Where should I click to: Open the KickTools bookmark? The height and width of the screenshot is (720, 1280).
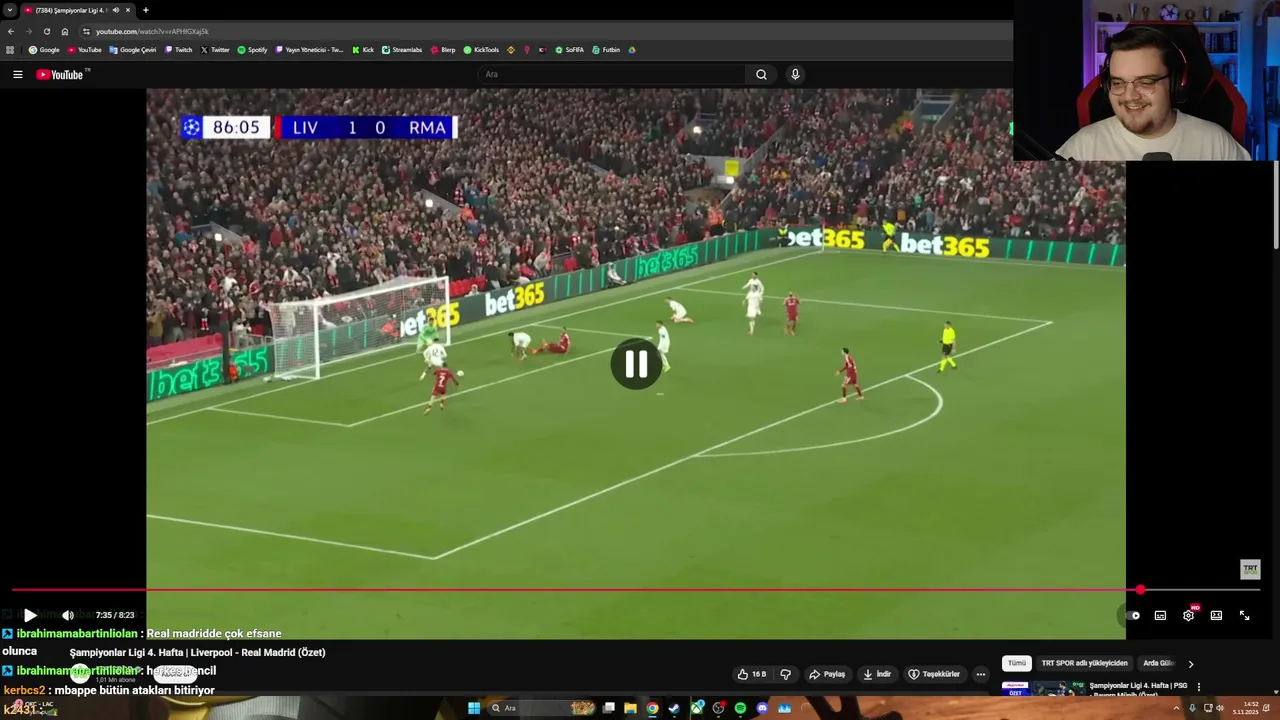tap(481, 50)
